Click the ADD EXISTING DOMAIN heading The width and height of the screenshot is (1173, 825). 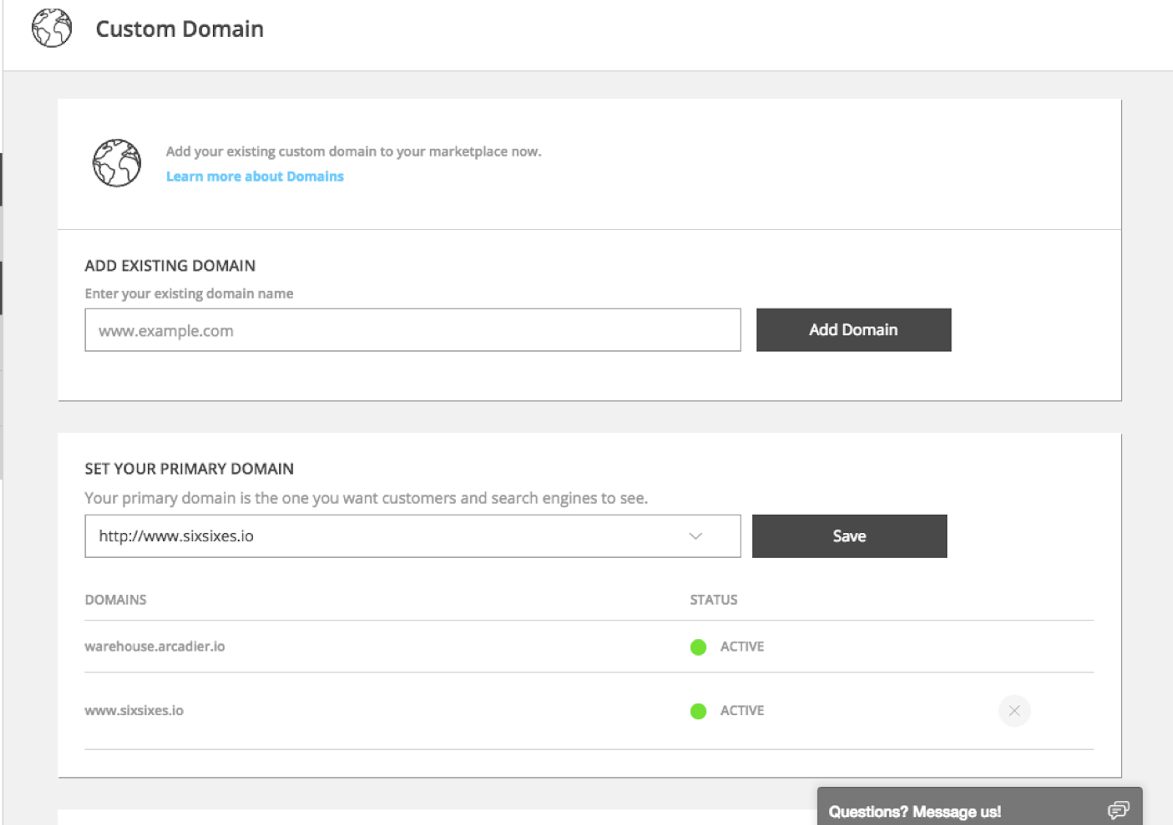pyautogui.click(x=170, y=266)
